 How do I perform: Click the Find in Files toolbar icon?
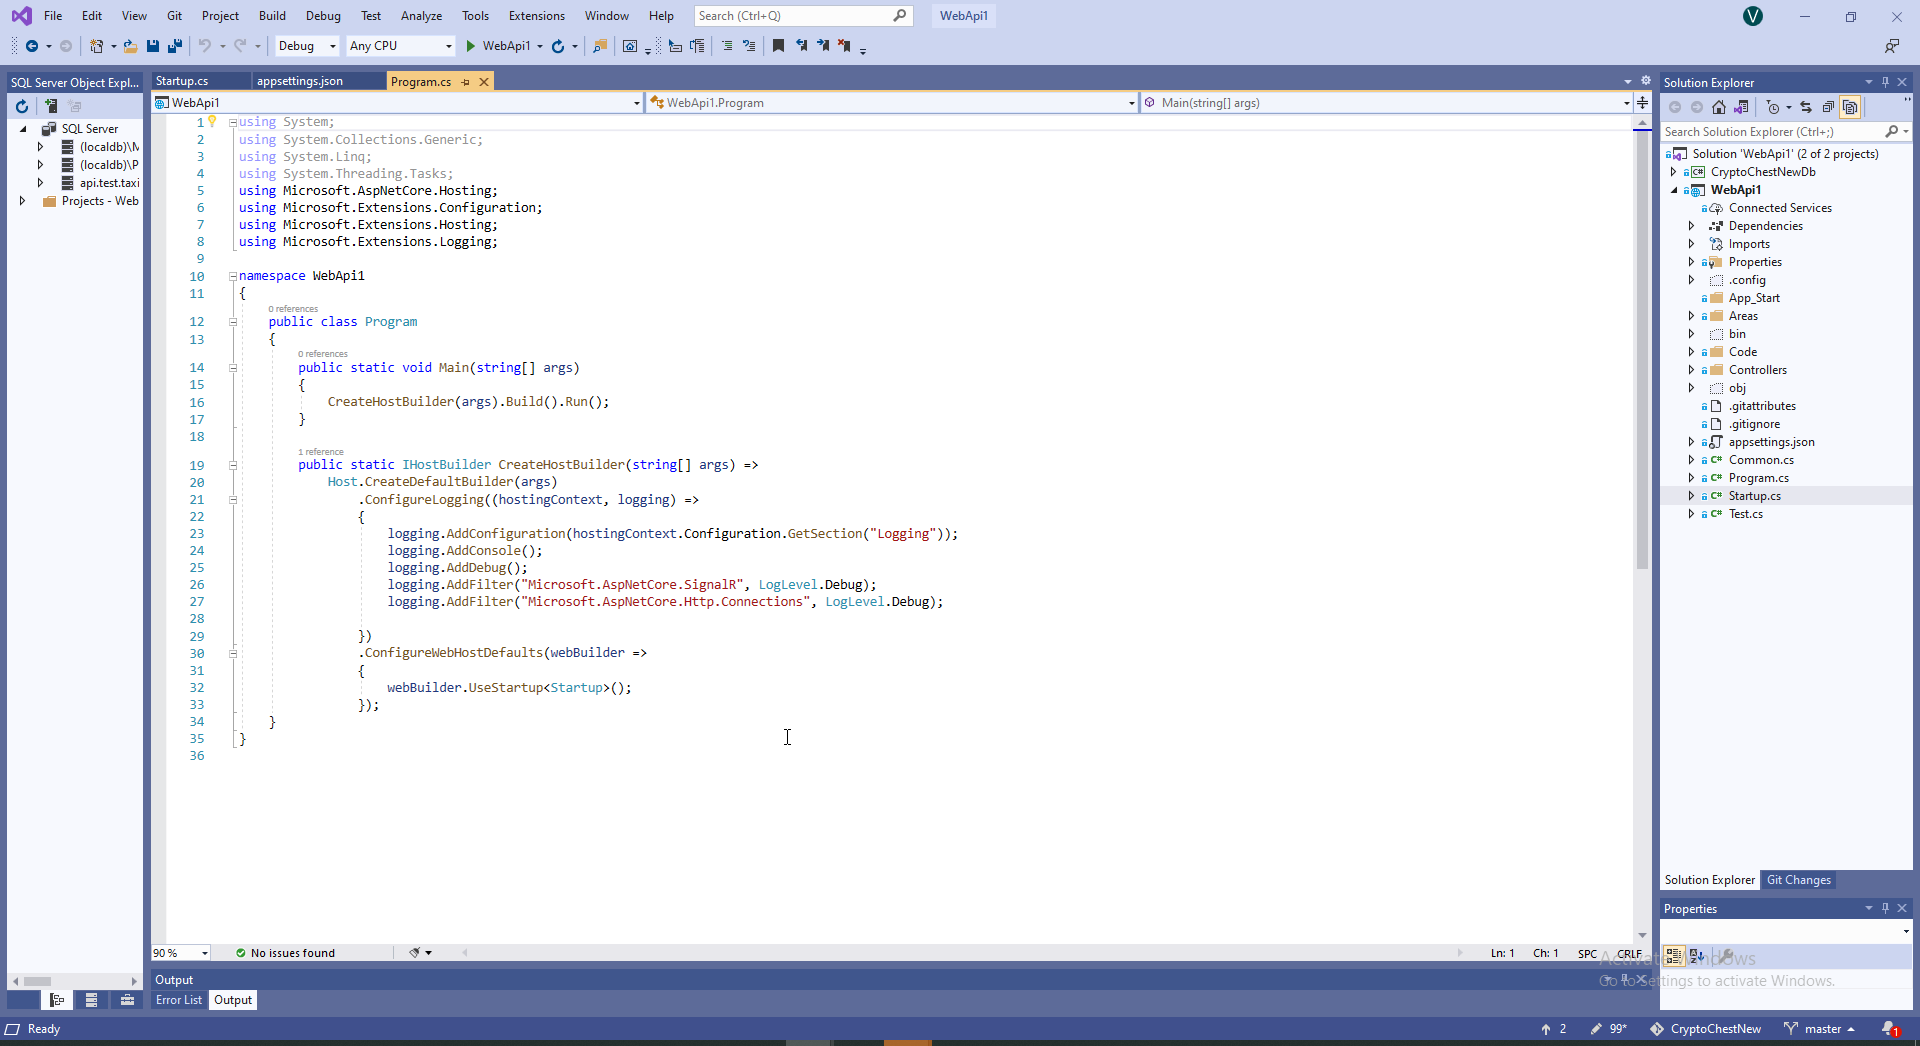(x=600, y=46)
